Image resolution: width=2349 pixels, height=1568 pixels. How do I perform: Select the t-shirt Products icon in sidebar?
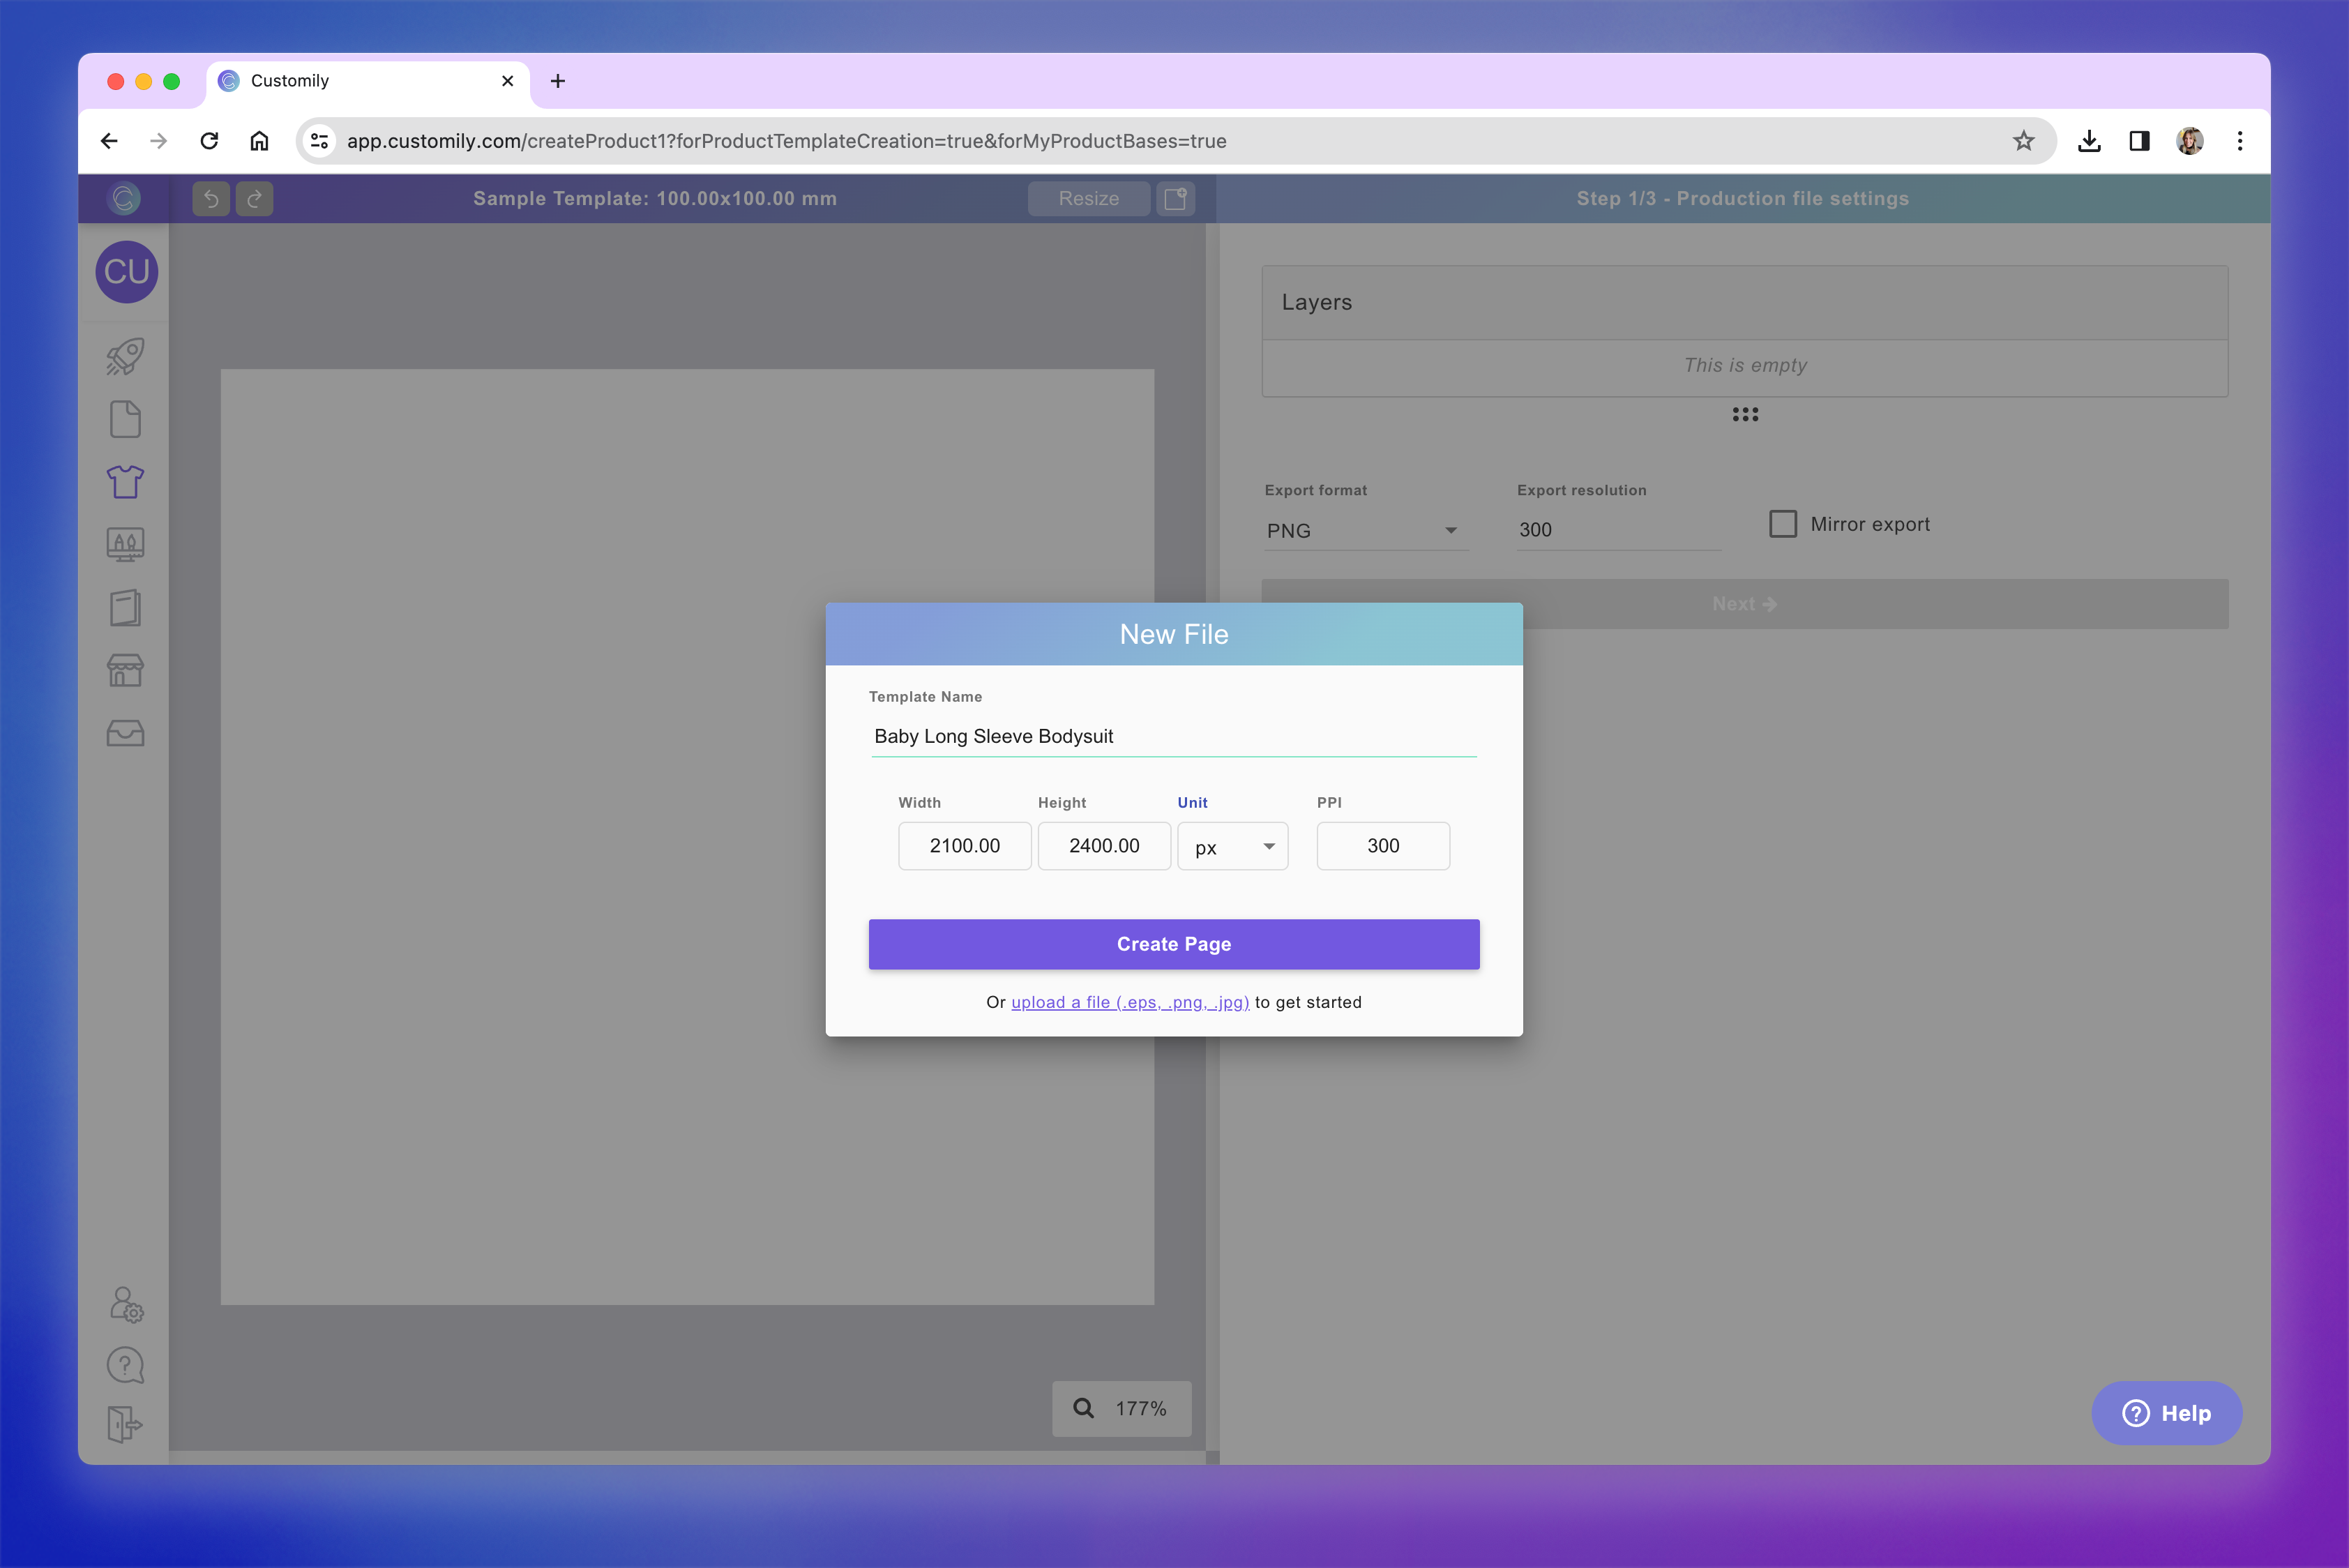click(125, 482)
